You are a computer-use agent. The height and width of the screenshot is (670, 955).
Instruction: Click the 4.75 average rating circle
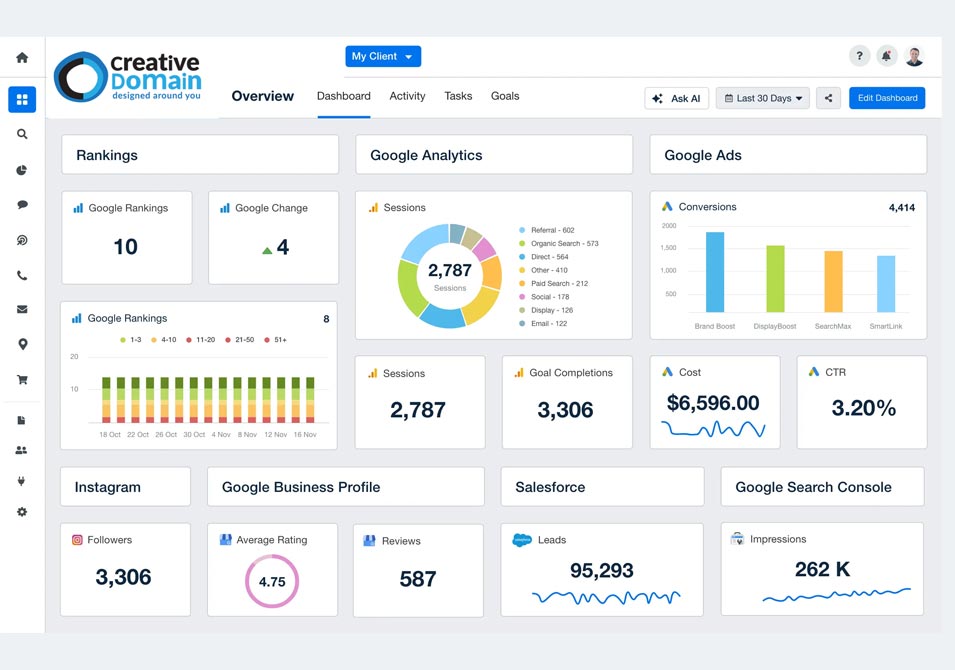click(272, 581)
